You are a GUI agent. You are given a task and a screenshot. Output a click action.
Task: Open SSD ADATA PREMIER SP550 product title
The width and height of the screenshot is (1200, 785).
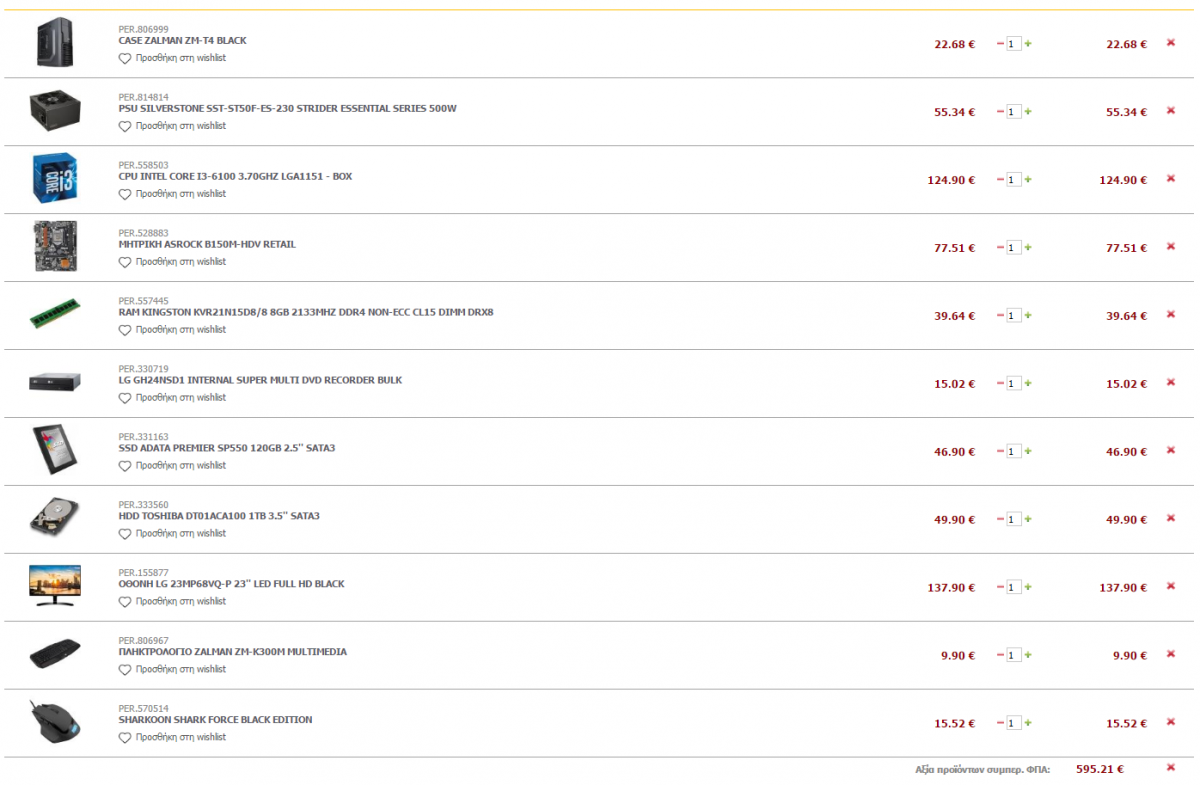pyautogui.click(x=227, y=449)
